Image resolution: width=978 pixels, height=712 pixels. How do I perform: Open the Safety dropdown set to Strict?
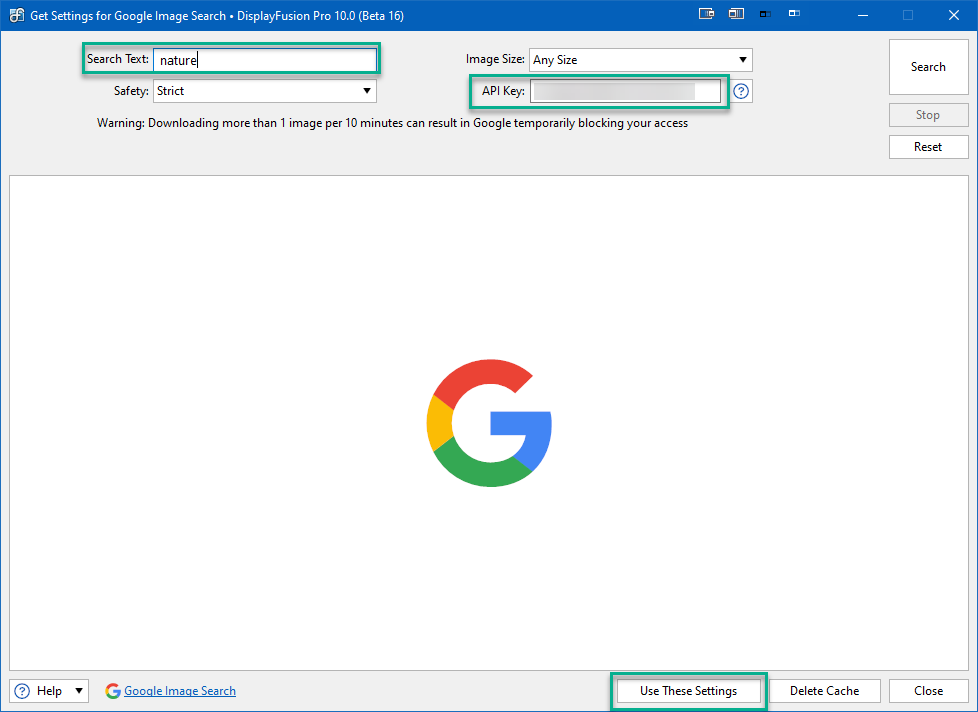tap(264, 91)
